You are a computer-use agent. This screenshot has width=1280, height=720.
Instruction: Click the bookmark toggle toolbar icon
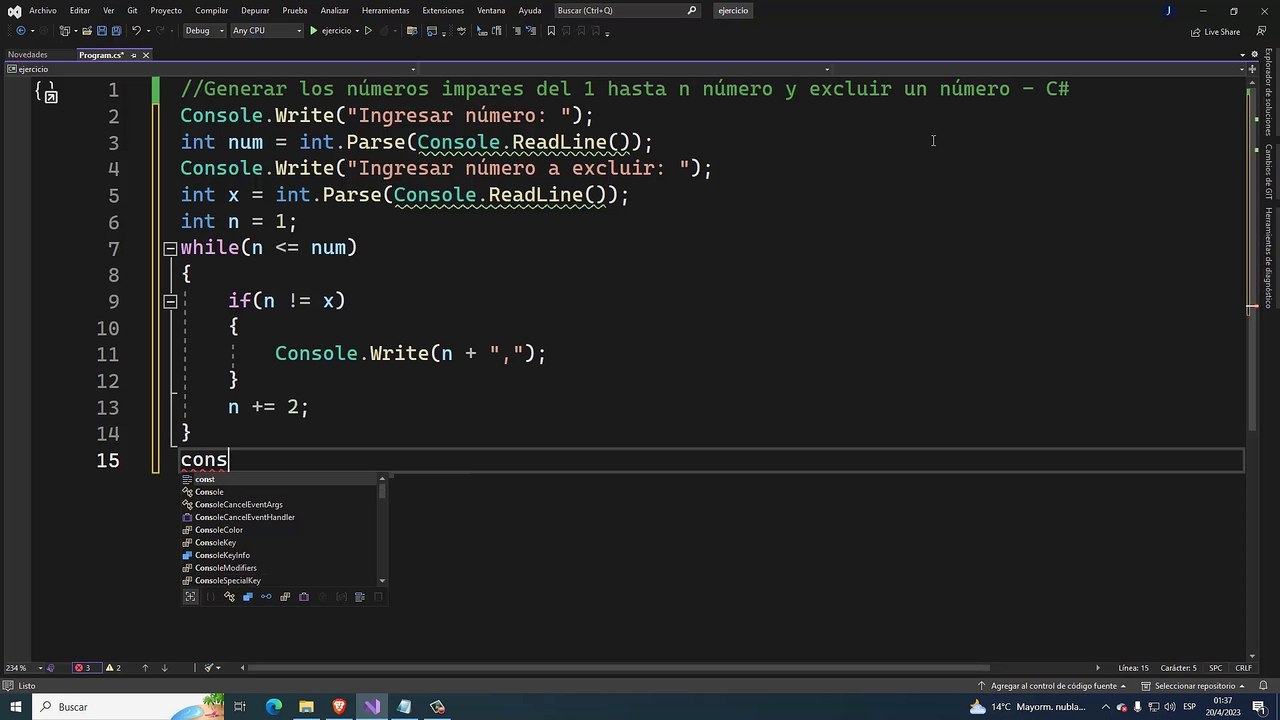click(551, 31)
